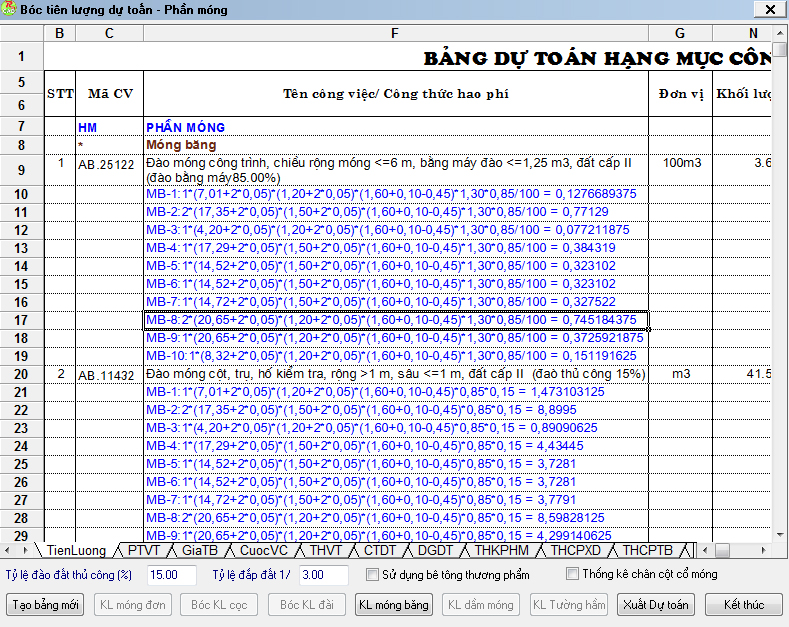
Task: Select column N header
Action: (742, 33)
